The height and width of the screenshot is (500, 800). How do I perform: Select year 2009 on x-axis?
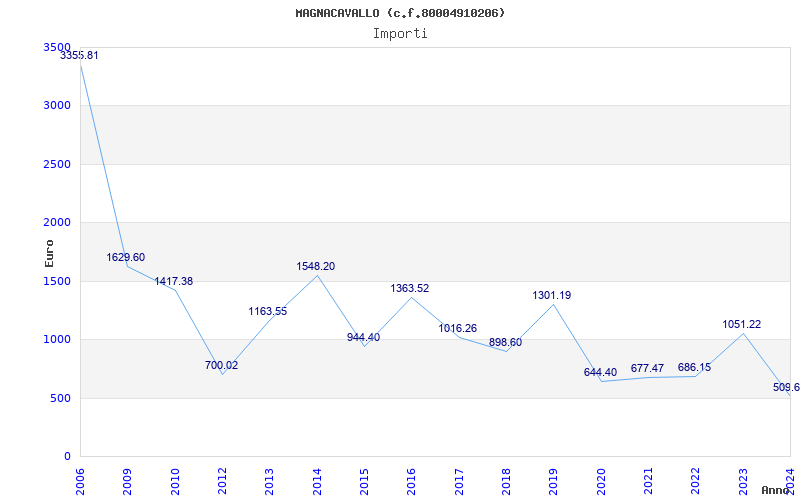128,480
